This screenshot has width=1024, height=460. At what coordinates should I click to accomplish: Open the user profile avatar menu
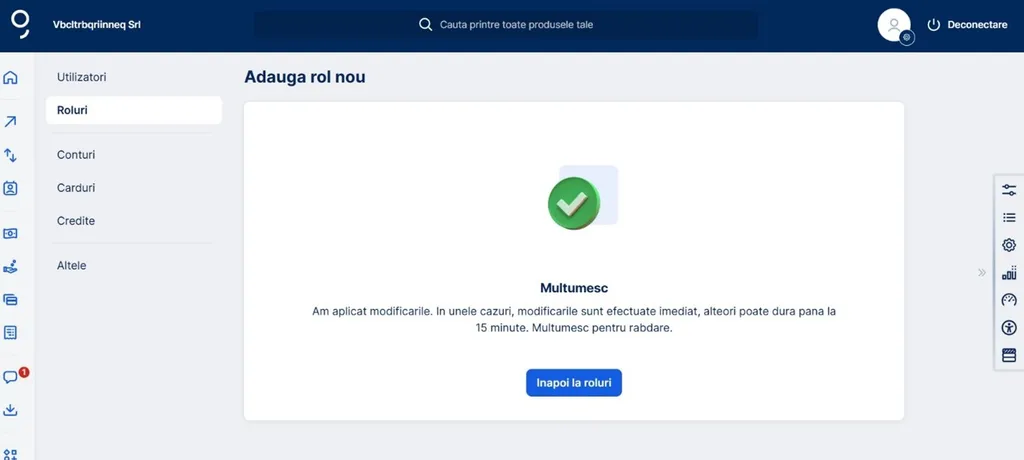[x=893, y=25]
